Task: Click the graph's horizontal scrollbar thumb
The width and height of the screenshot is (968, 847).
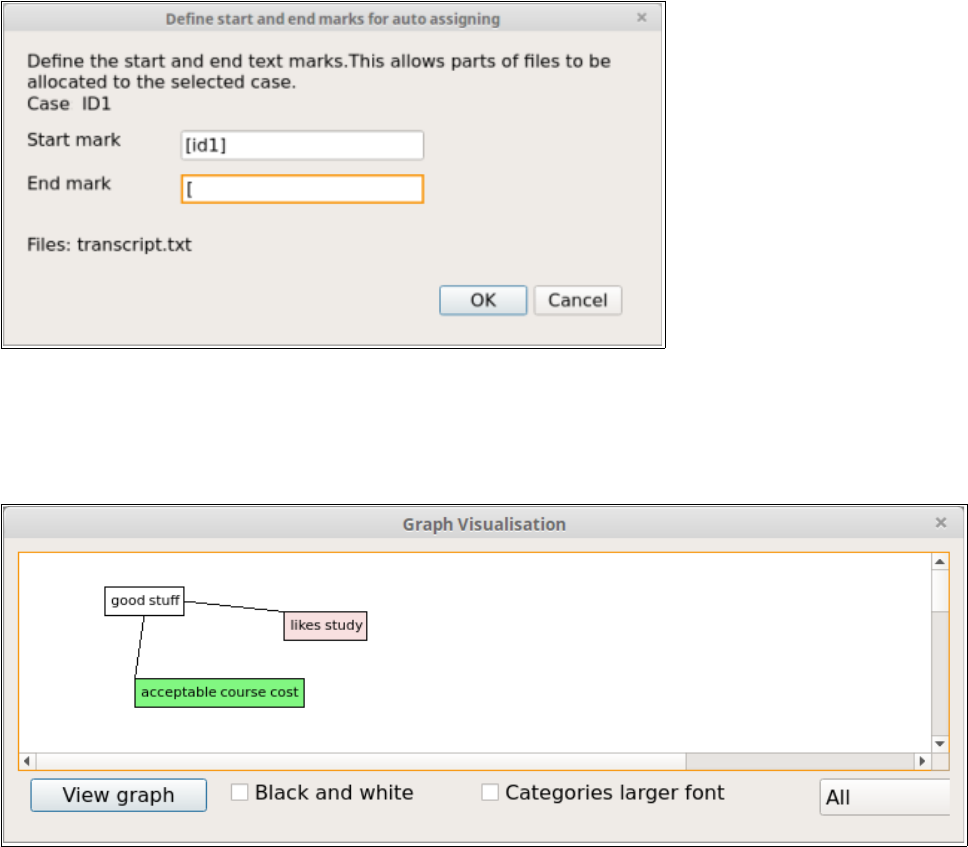Action: point(360,761)
